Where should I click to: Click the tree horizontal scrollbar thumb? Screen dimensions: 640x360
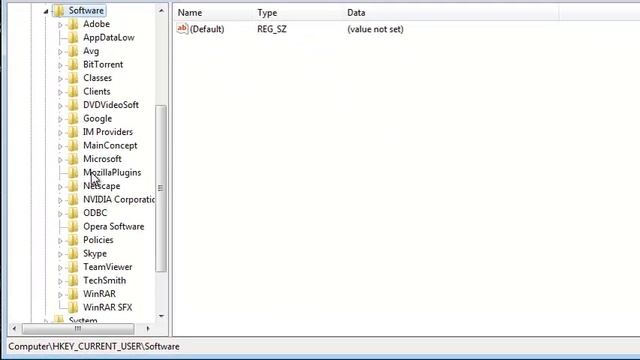tap(78, 328)
